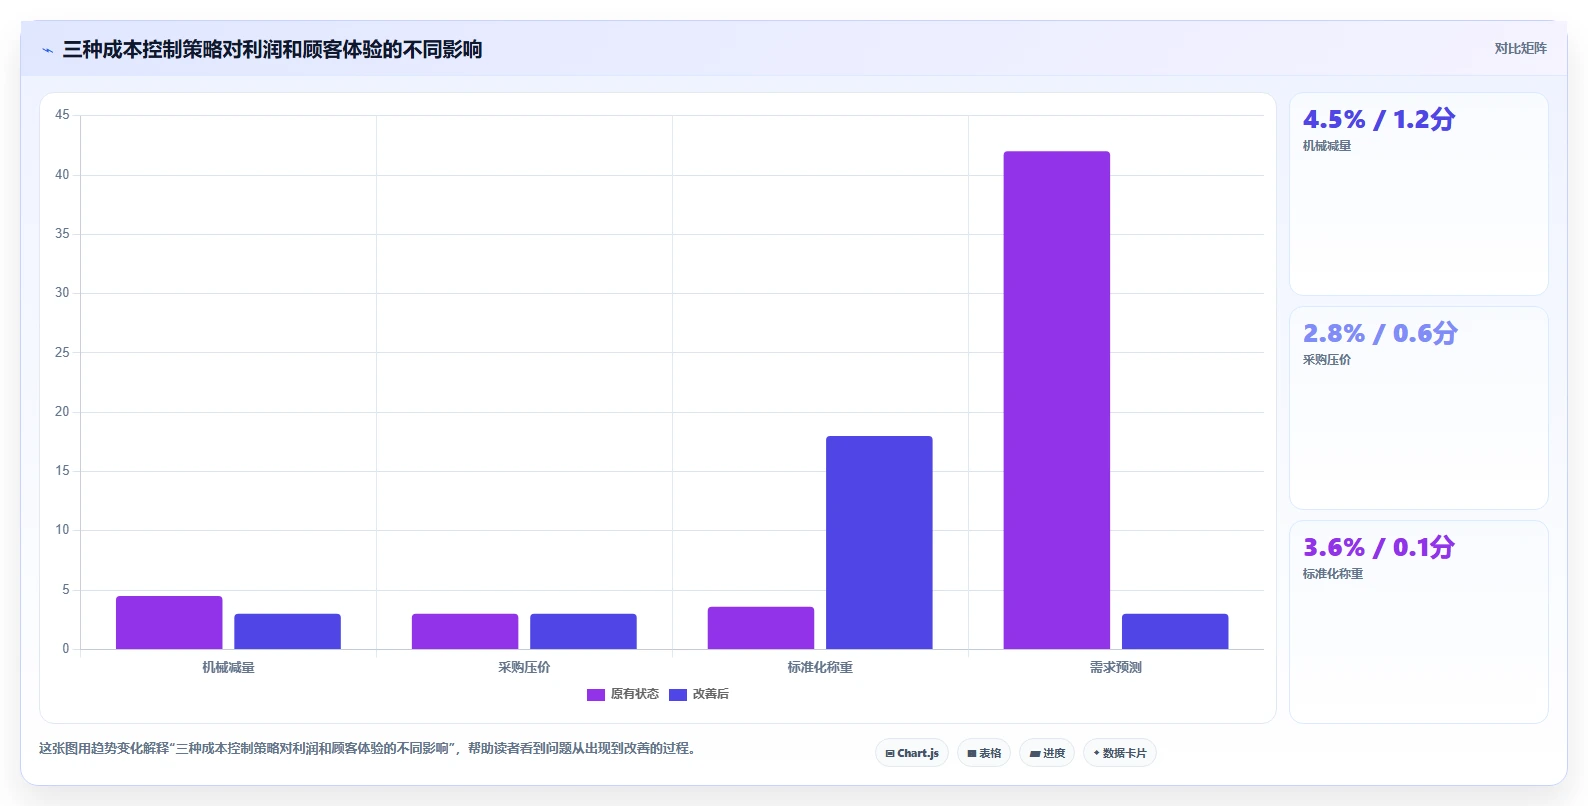This screenshot has width=1588, height=806.
Task: Open the 2.8% / 0.6分 card
Action: pos(1418,408)
